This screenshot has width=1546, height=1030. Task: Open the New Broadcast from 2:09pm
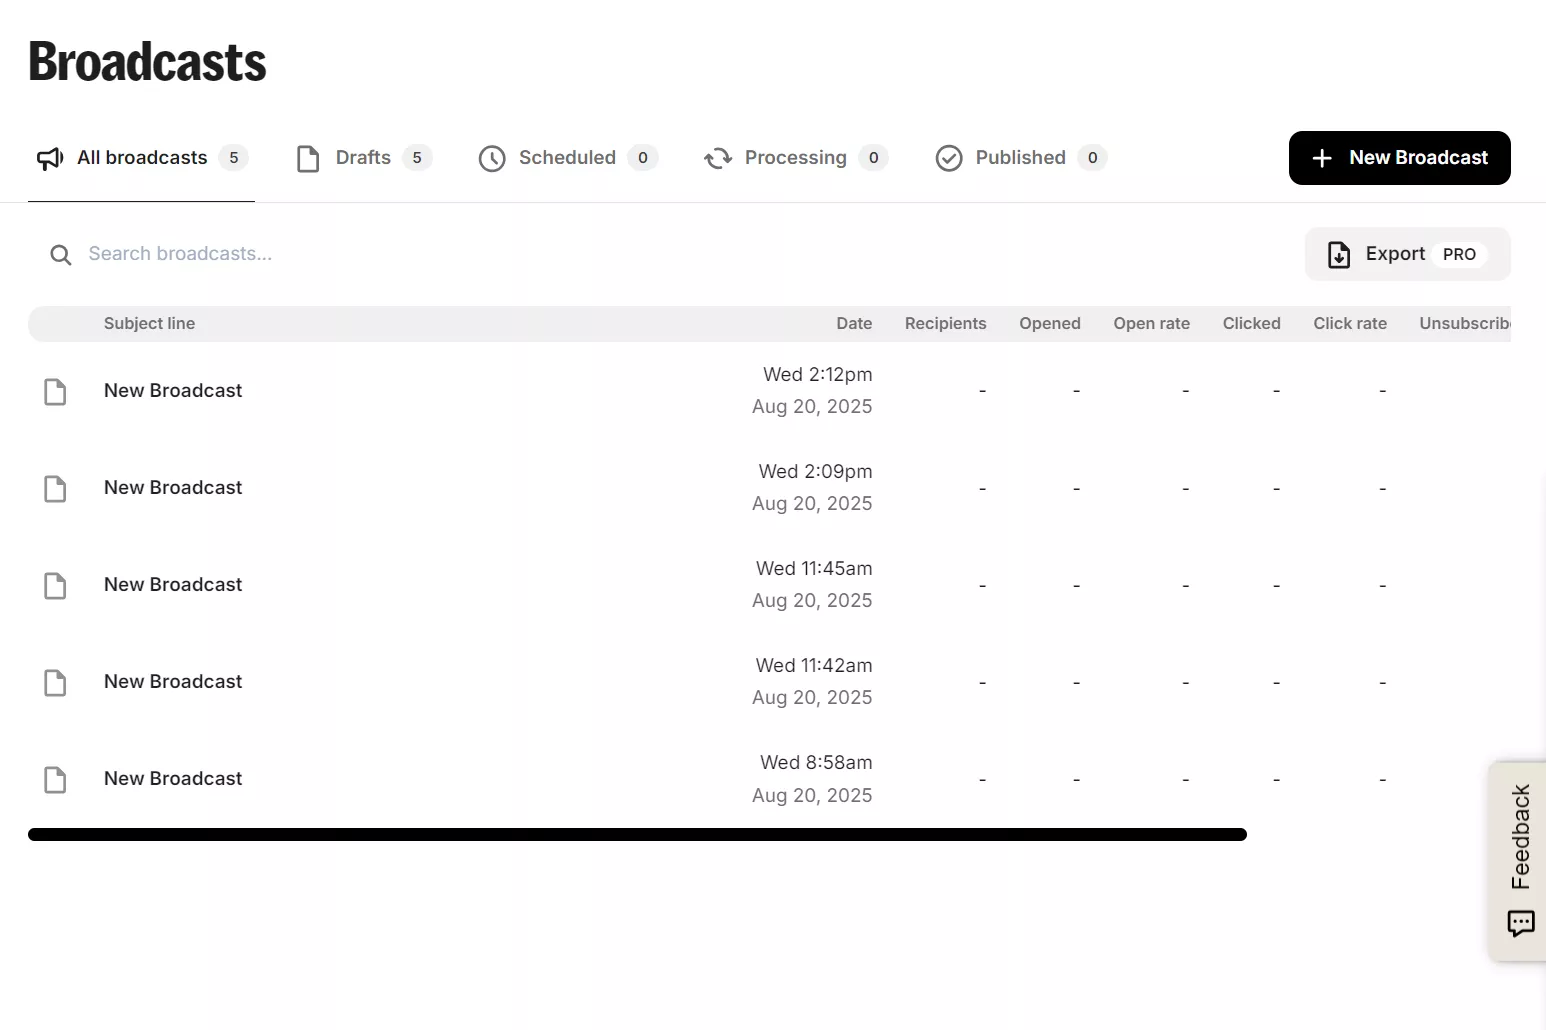point(173,488)
